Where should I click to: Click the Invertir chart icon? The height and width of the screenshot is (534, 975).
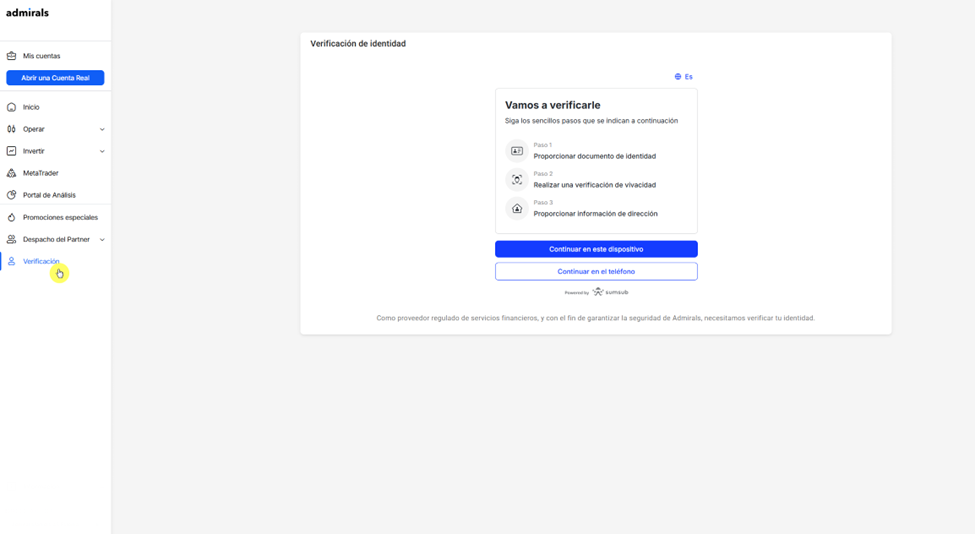[x=11, y=151]
